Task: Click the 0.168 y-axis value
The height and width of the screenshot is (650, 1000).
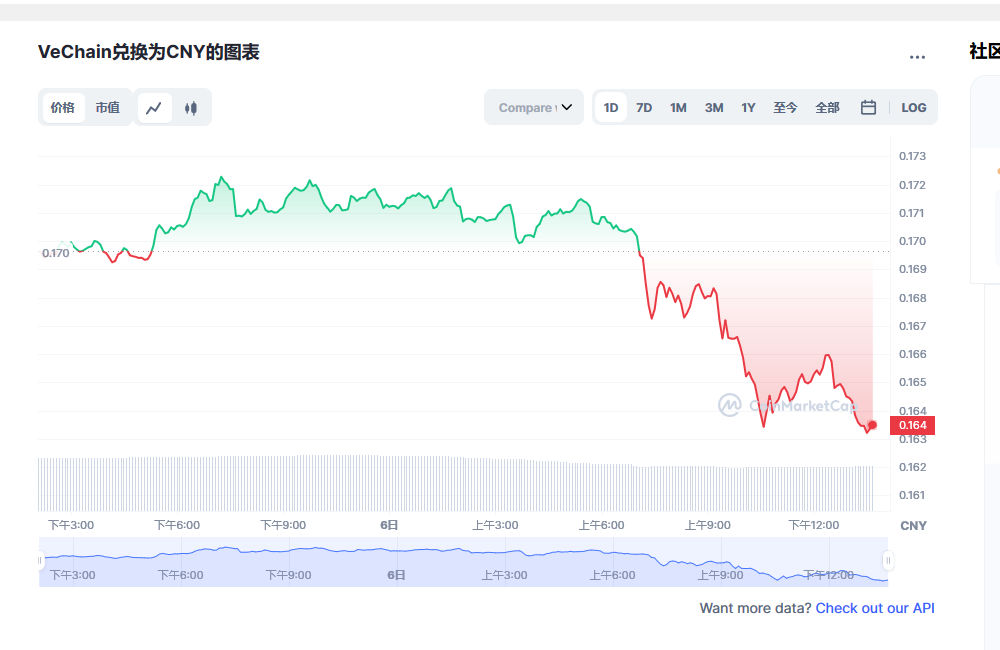Action: 912,298
